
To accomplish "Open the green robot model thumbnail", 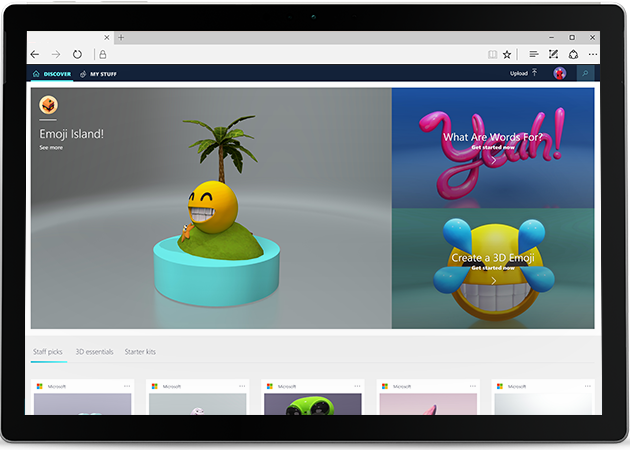I will click(313, 404).
